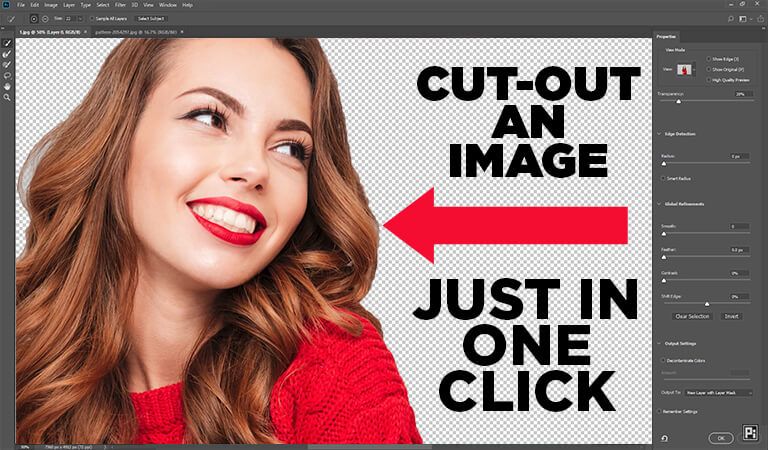Open the Window menu
This screenshot has height=450, width=768.
(168, 5)
